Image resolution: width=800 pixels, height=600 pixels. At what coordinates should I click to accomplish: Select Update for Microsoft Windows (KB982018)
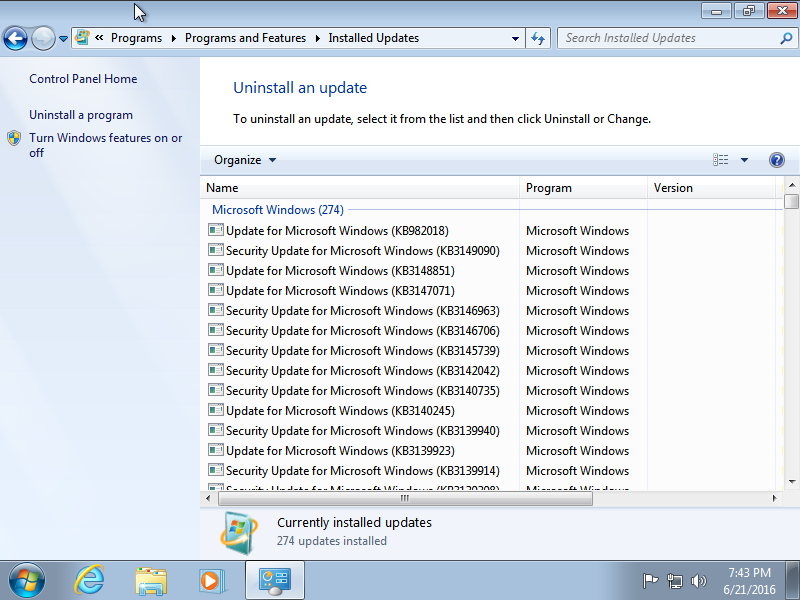[x=337, y=231]
